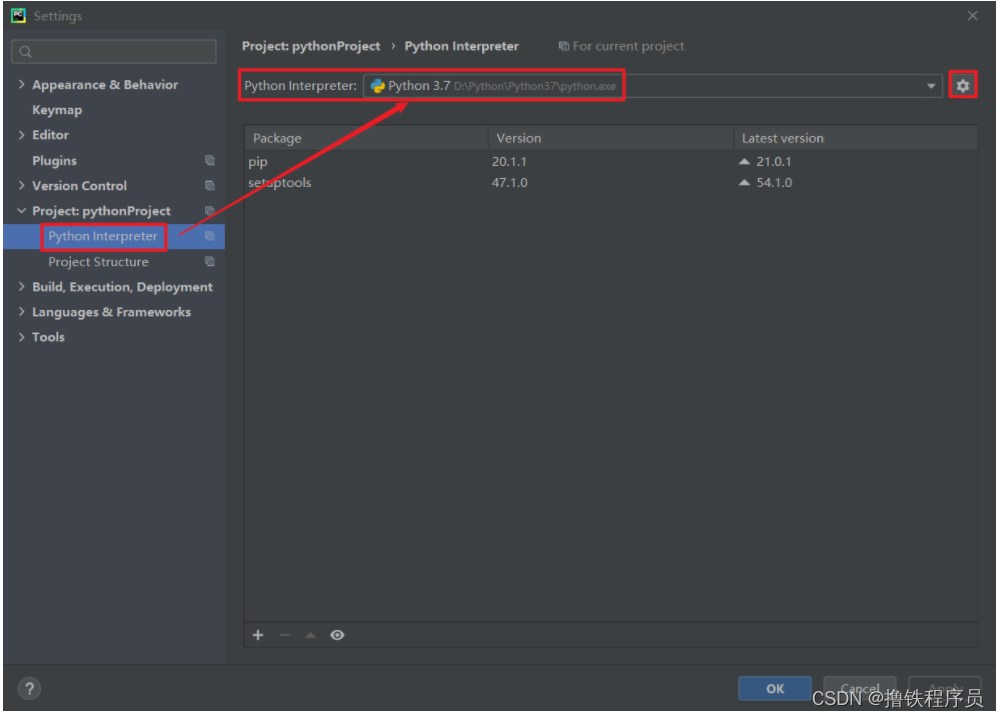The image size is (1000, 718).
Task: Expand the Version Control section
Action: pos(22,186)
